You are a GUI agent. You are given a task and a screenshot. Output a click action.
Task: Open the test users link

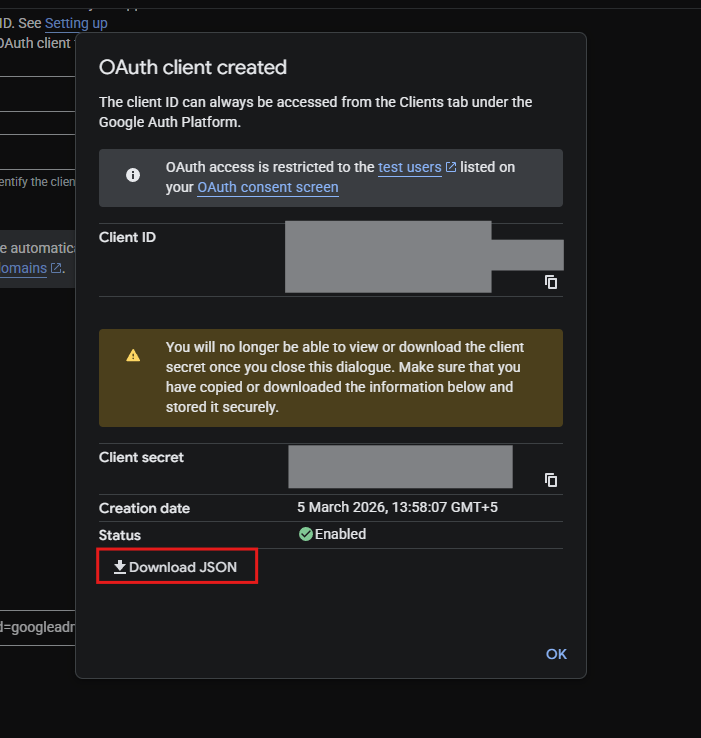(x=410, y=167)
